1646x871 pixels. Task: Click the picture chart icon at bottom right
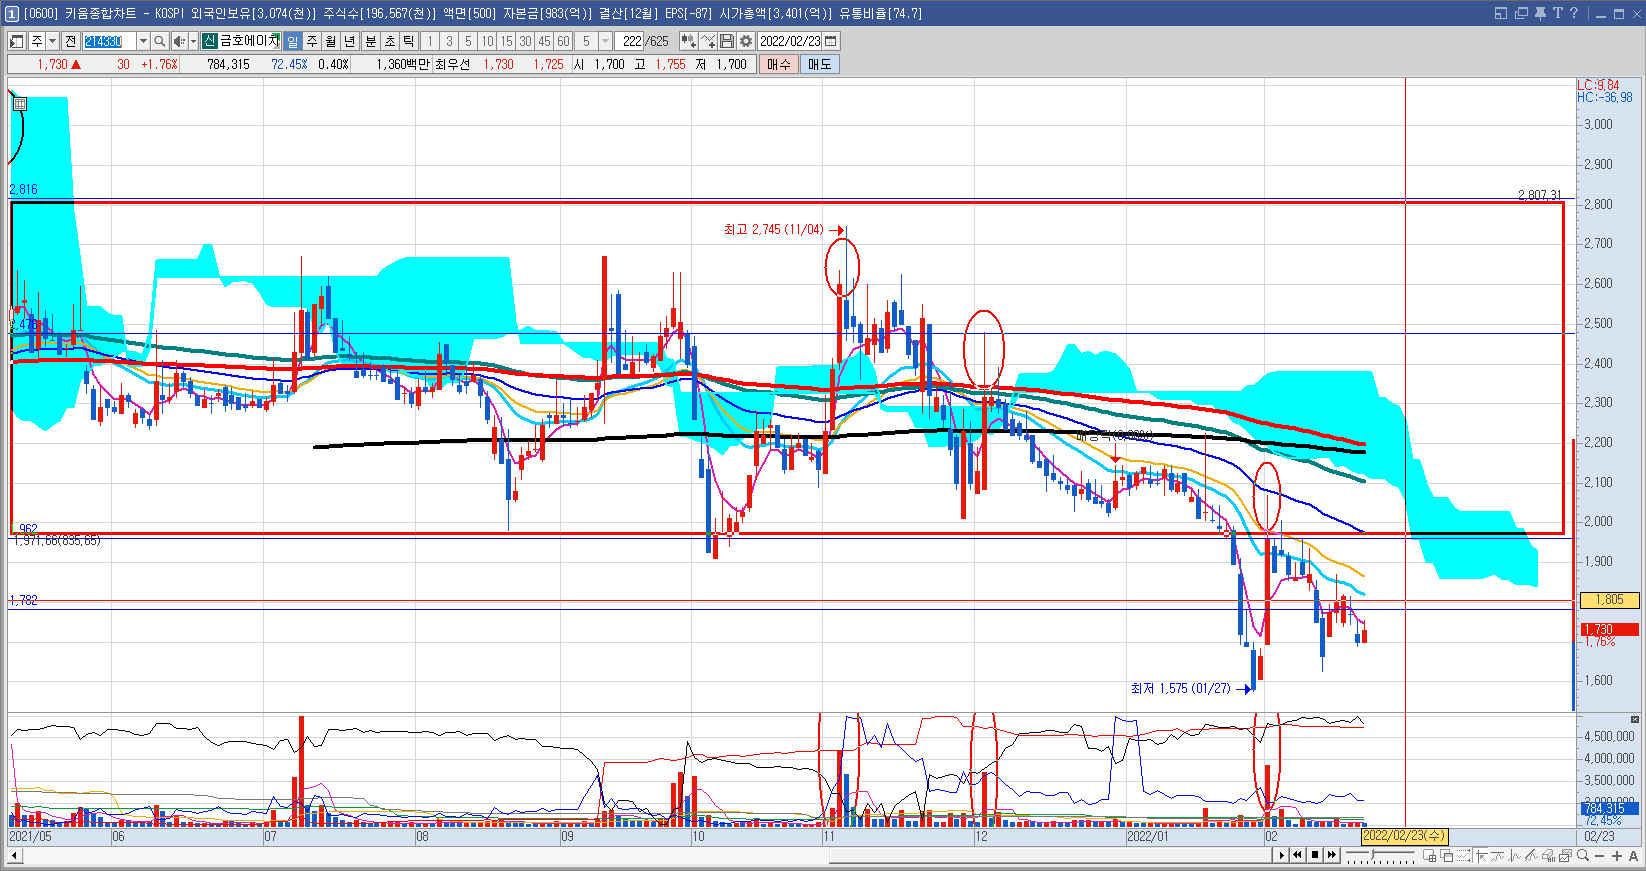[1566, 855]
